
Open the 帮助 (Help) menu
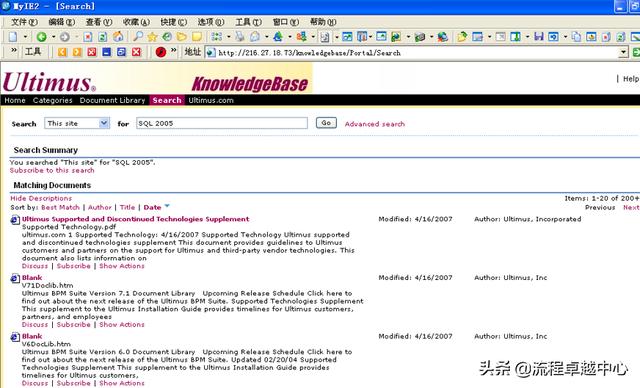pos(323,22)
